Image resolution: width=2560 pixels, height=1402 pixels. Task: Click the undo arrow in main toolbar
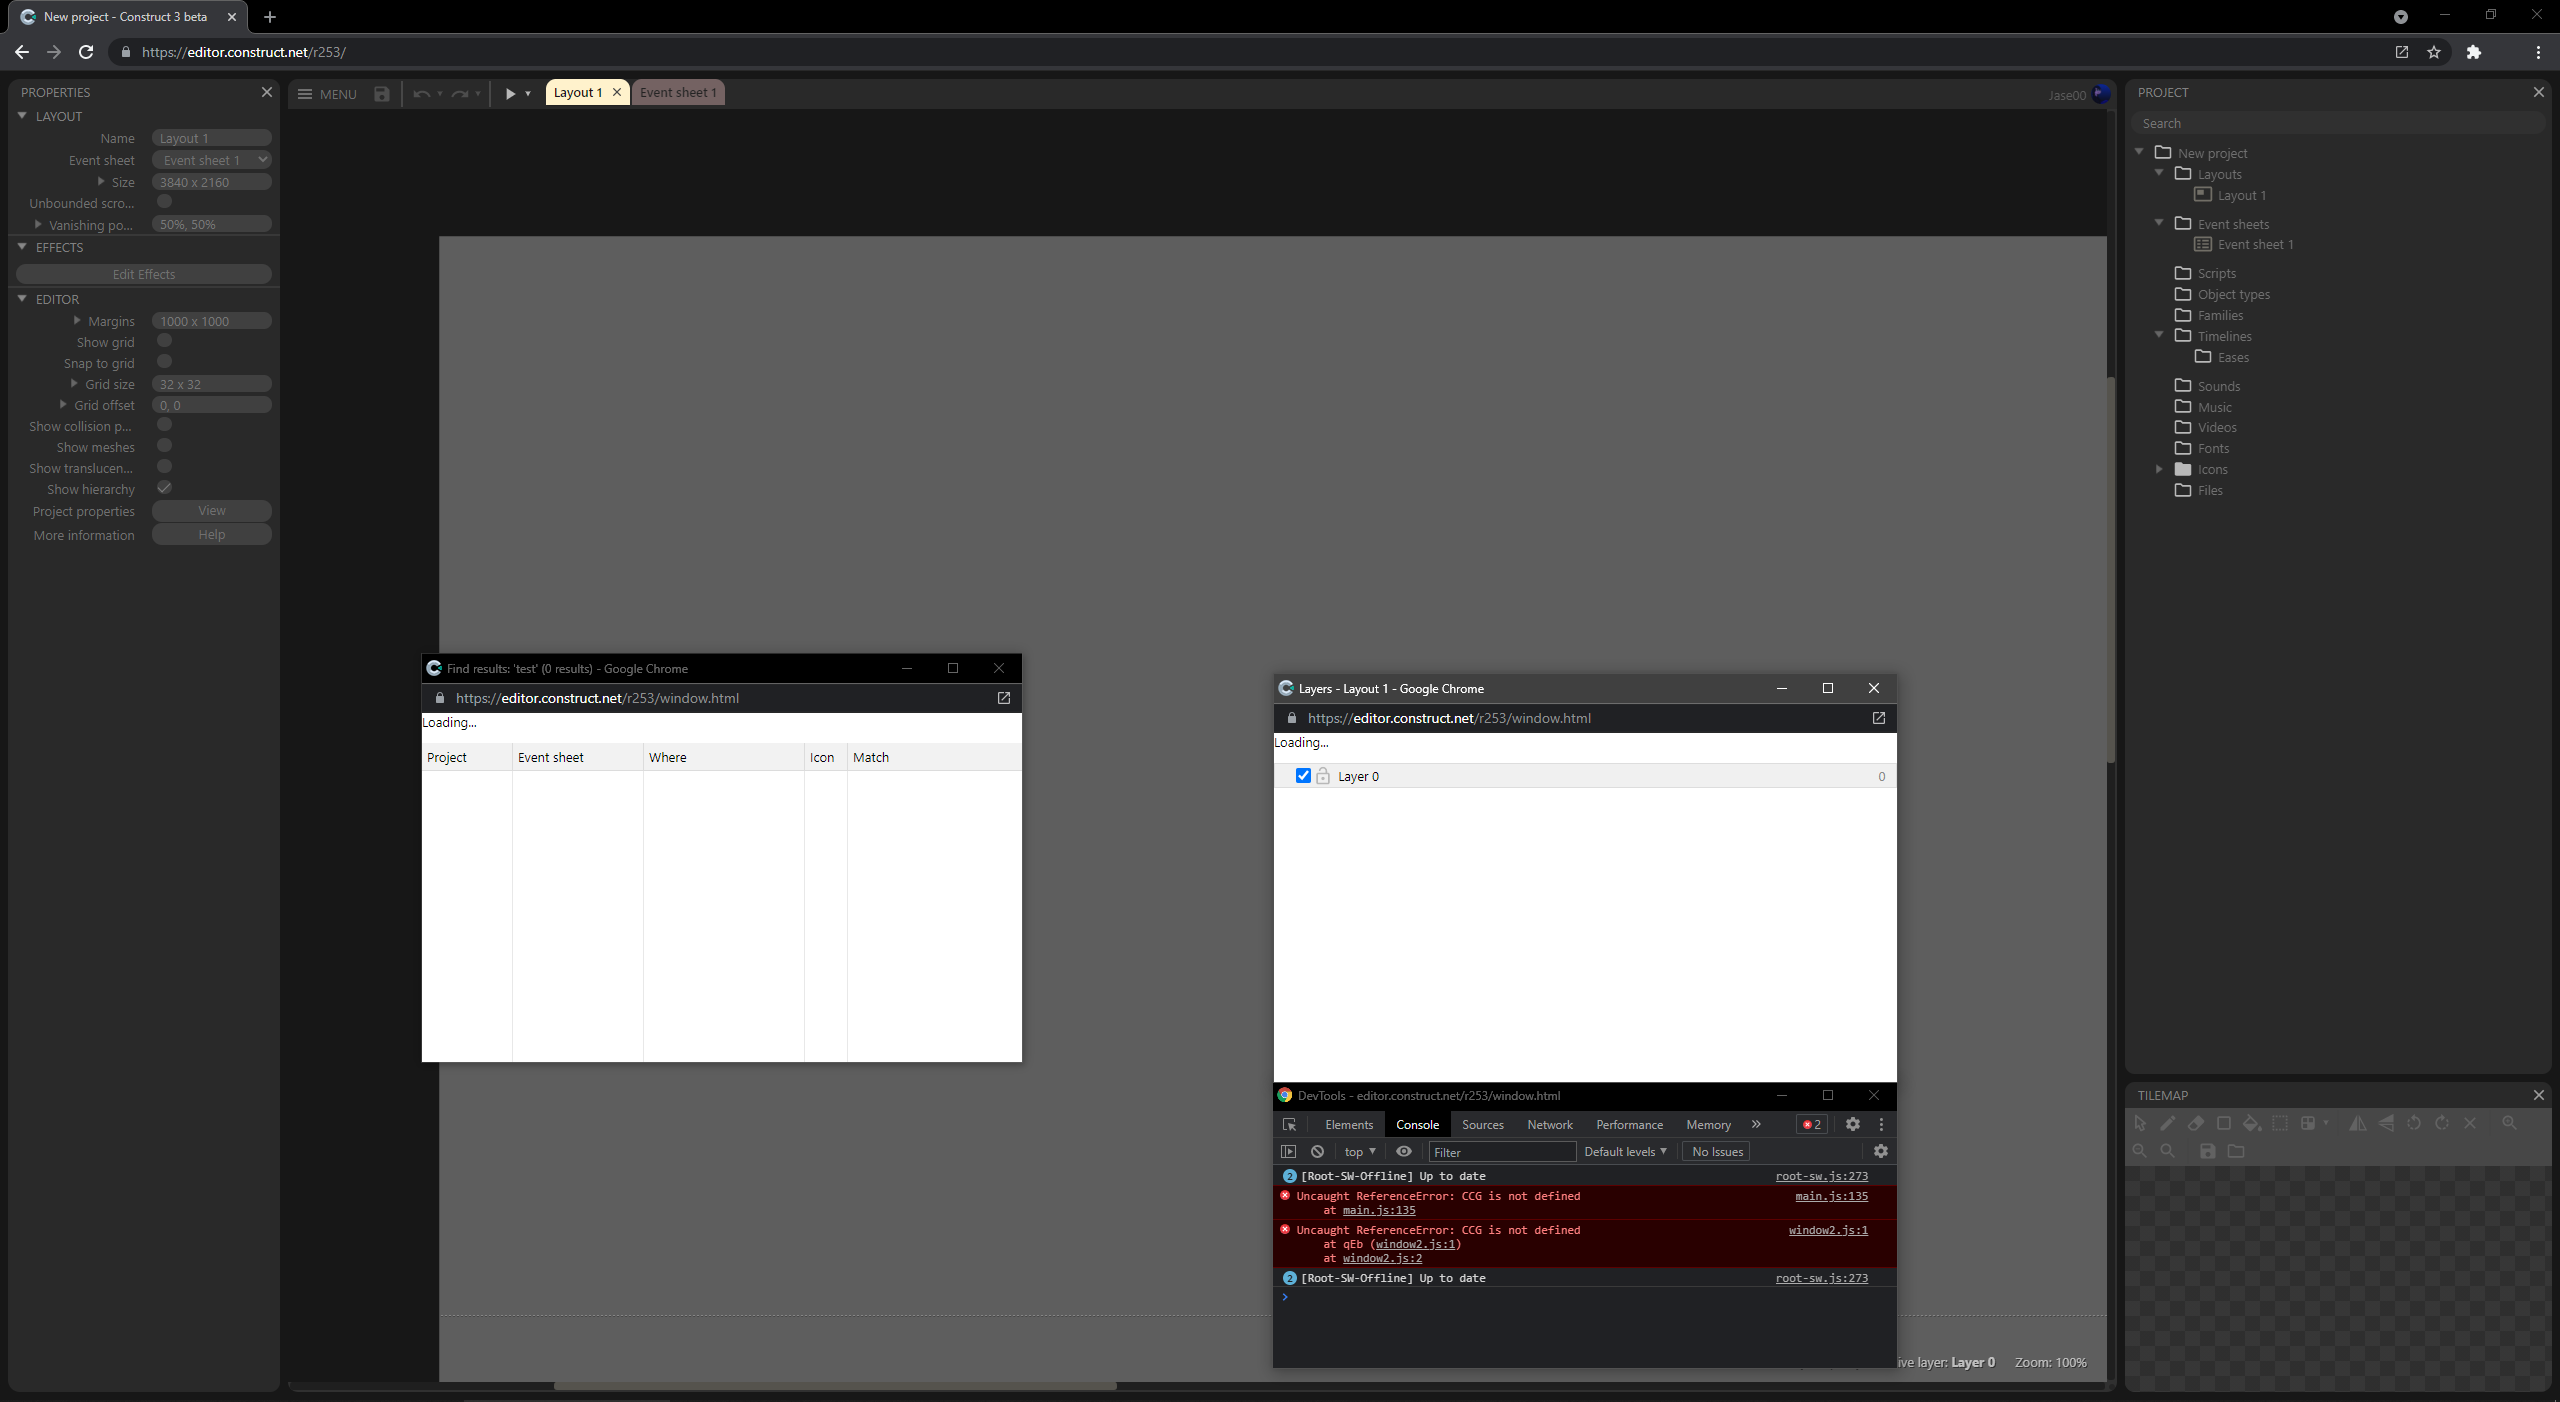pyautogui.click(x=421, y=94)
